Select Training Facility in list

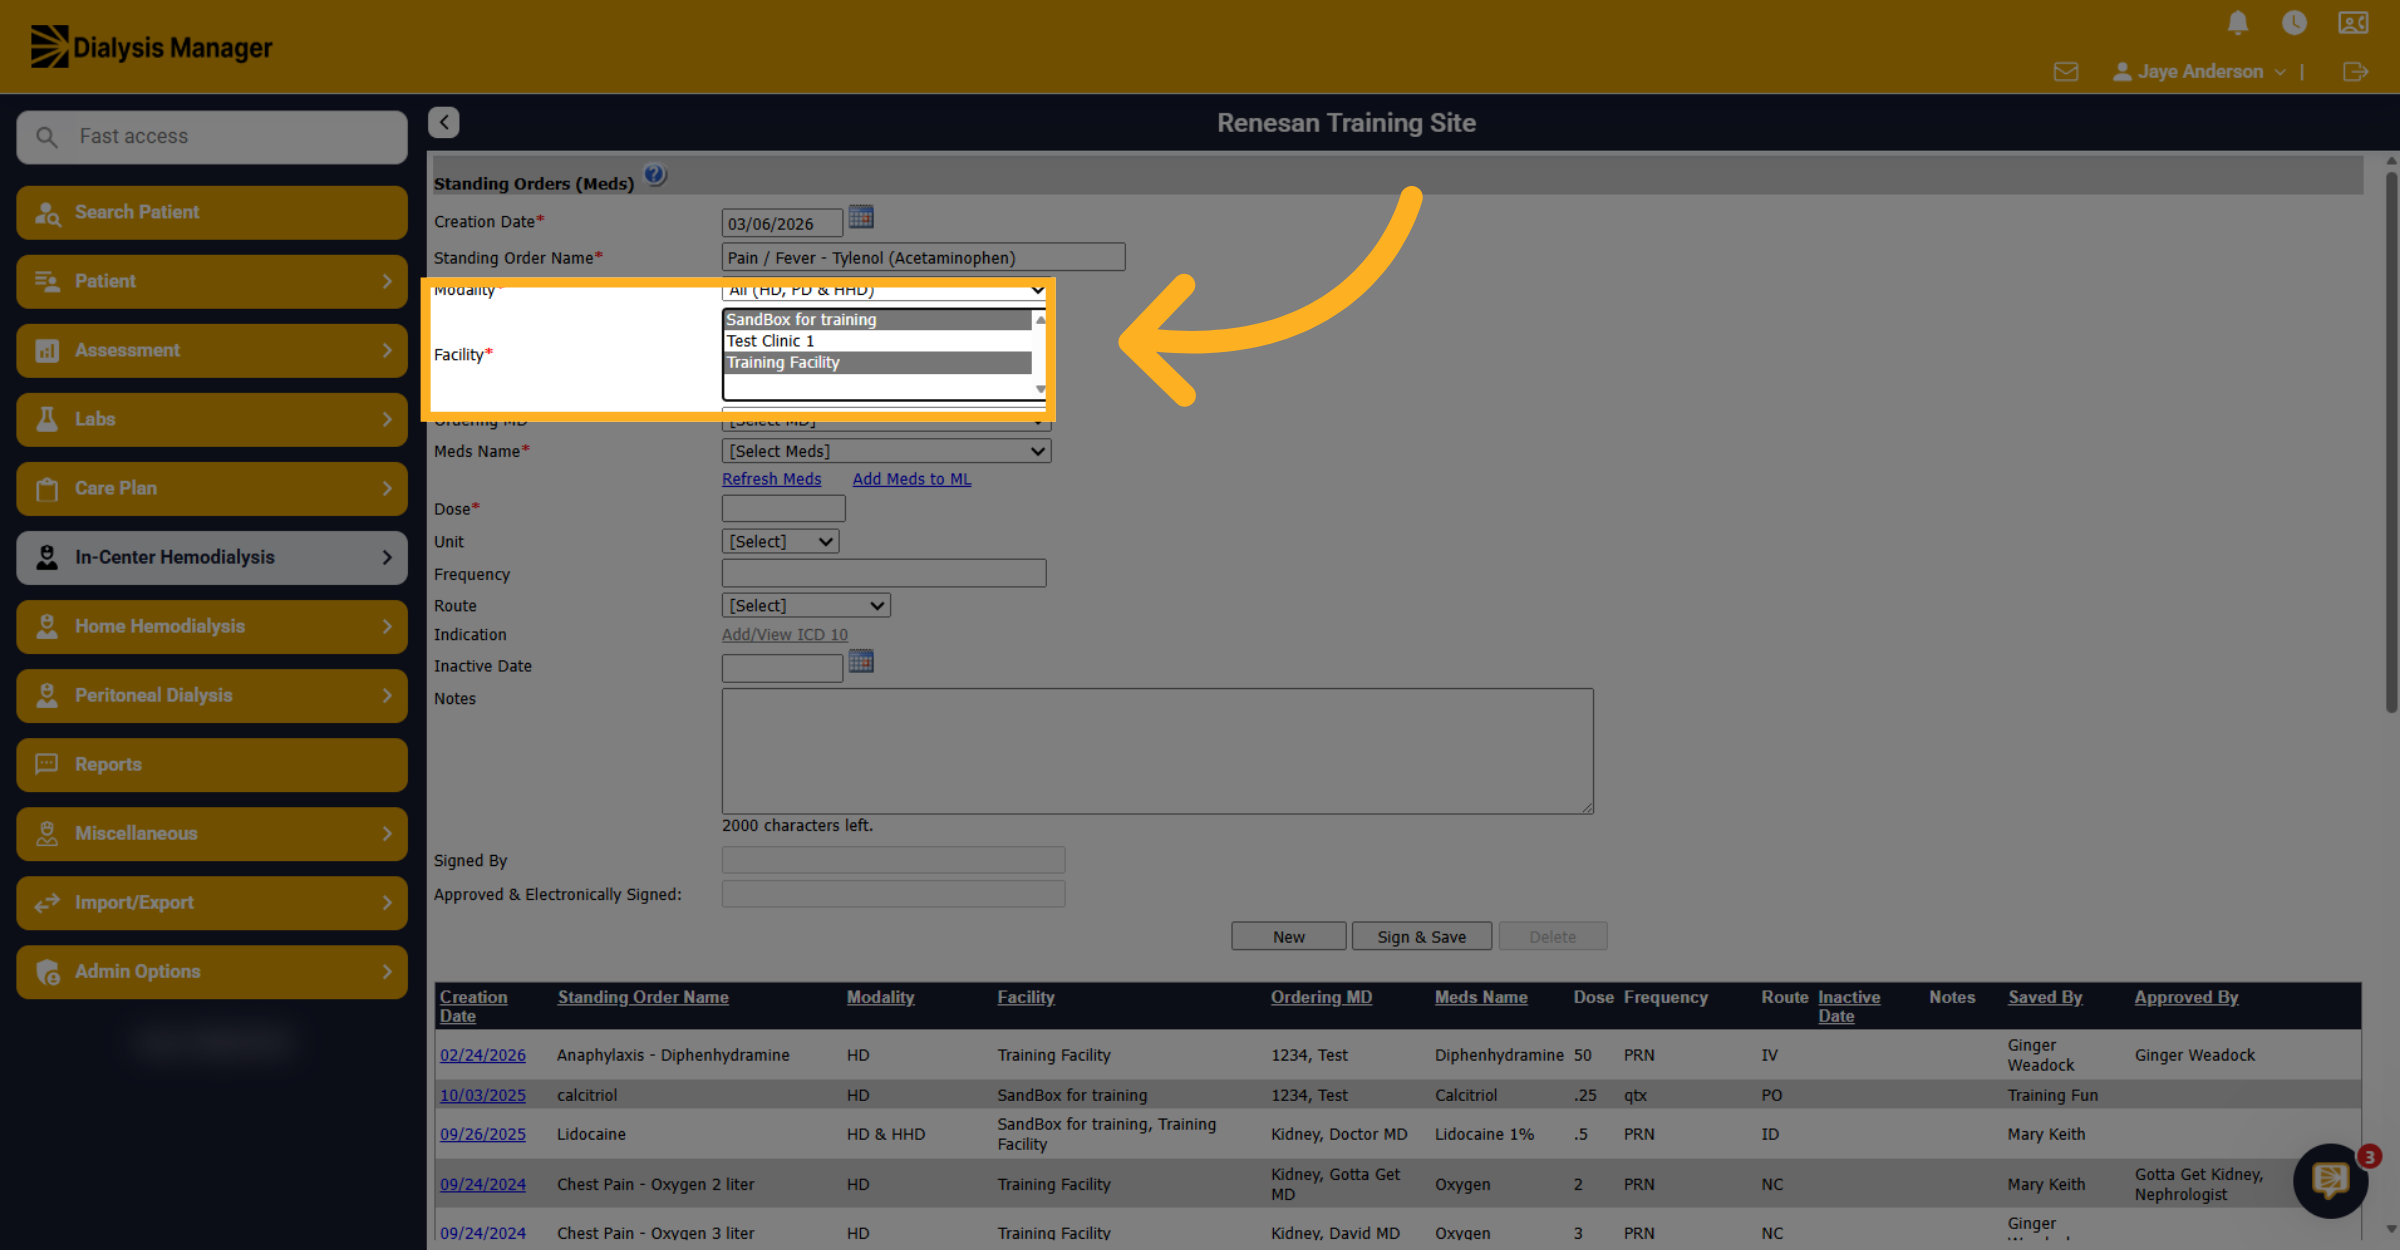877,362
